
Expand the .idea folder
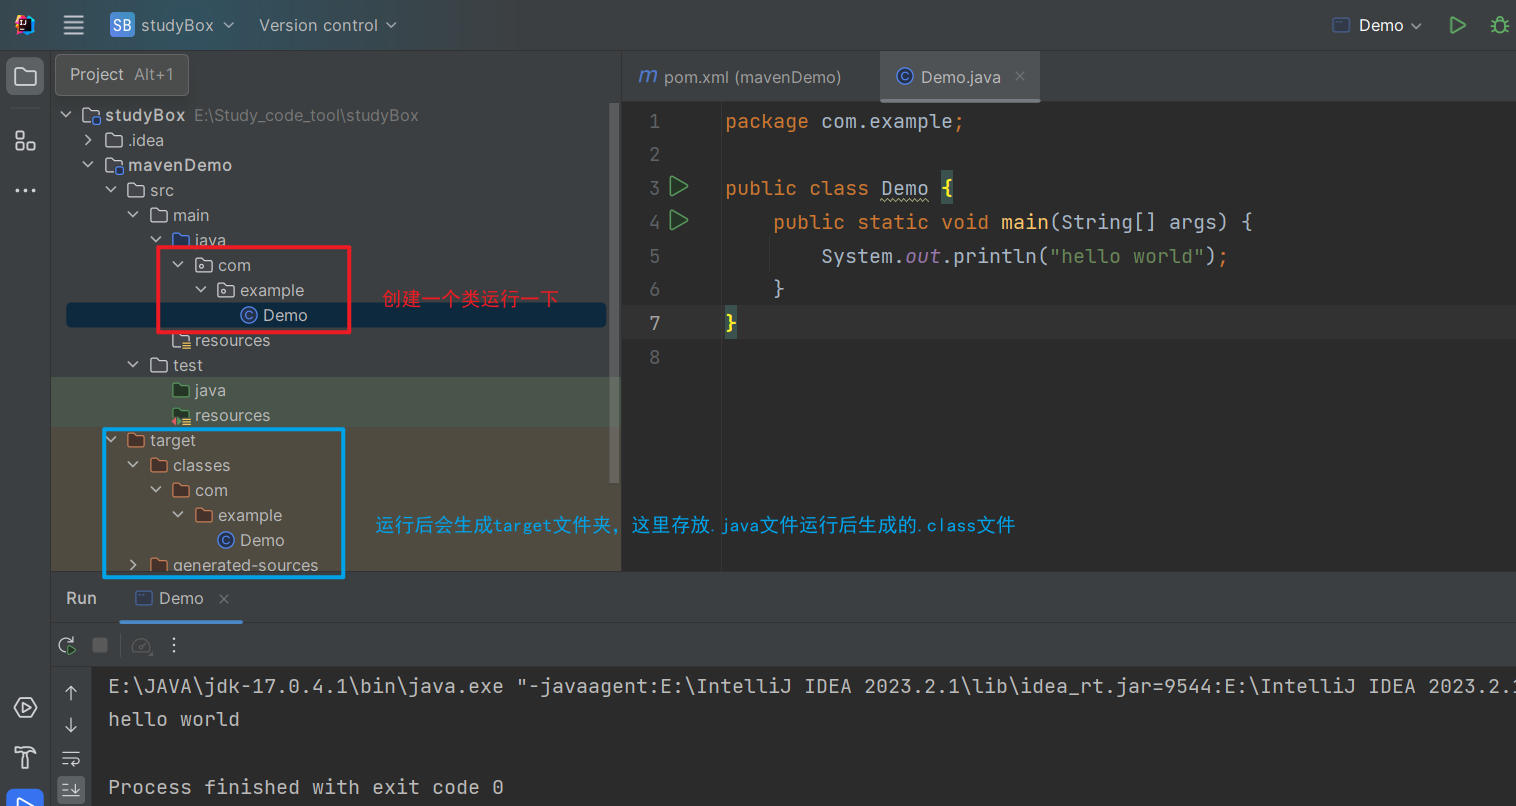coord(88,140)
